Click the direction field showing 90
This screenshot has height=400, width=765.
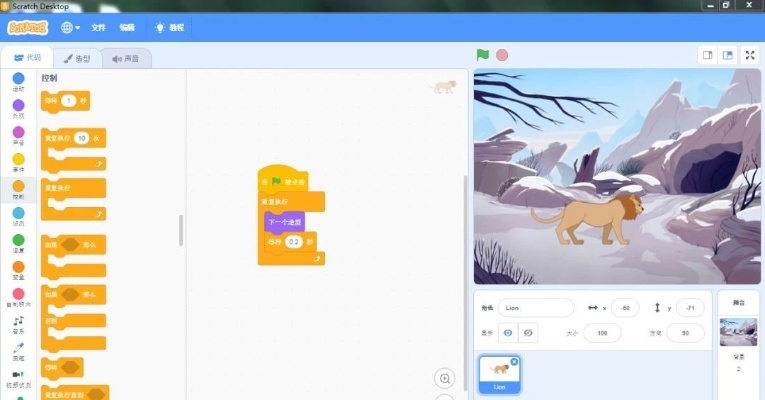coord(685,333)
